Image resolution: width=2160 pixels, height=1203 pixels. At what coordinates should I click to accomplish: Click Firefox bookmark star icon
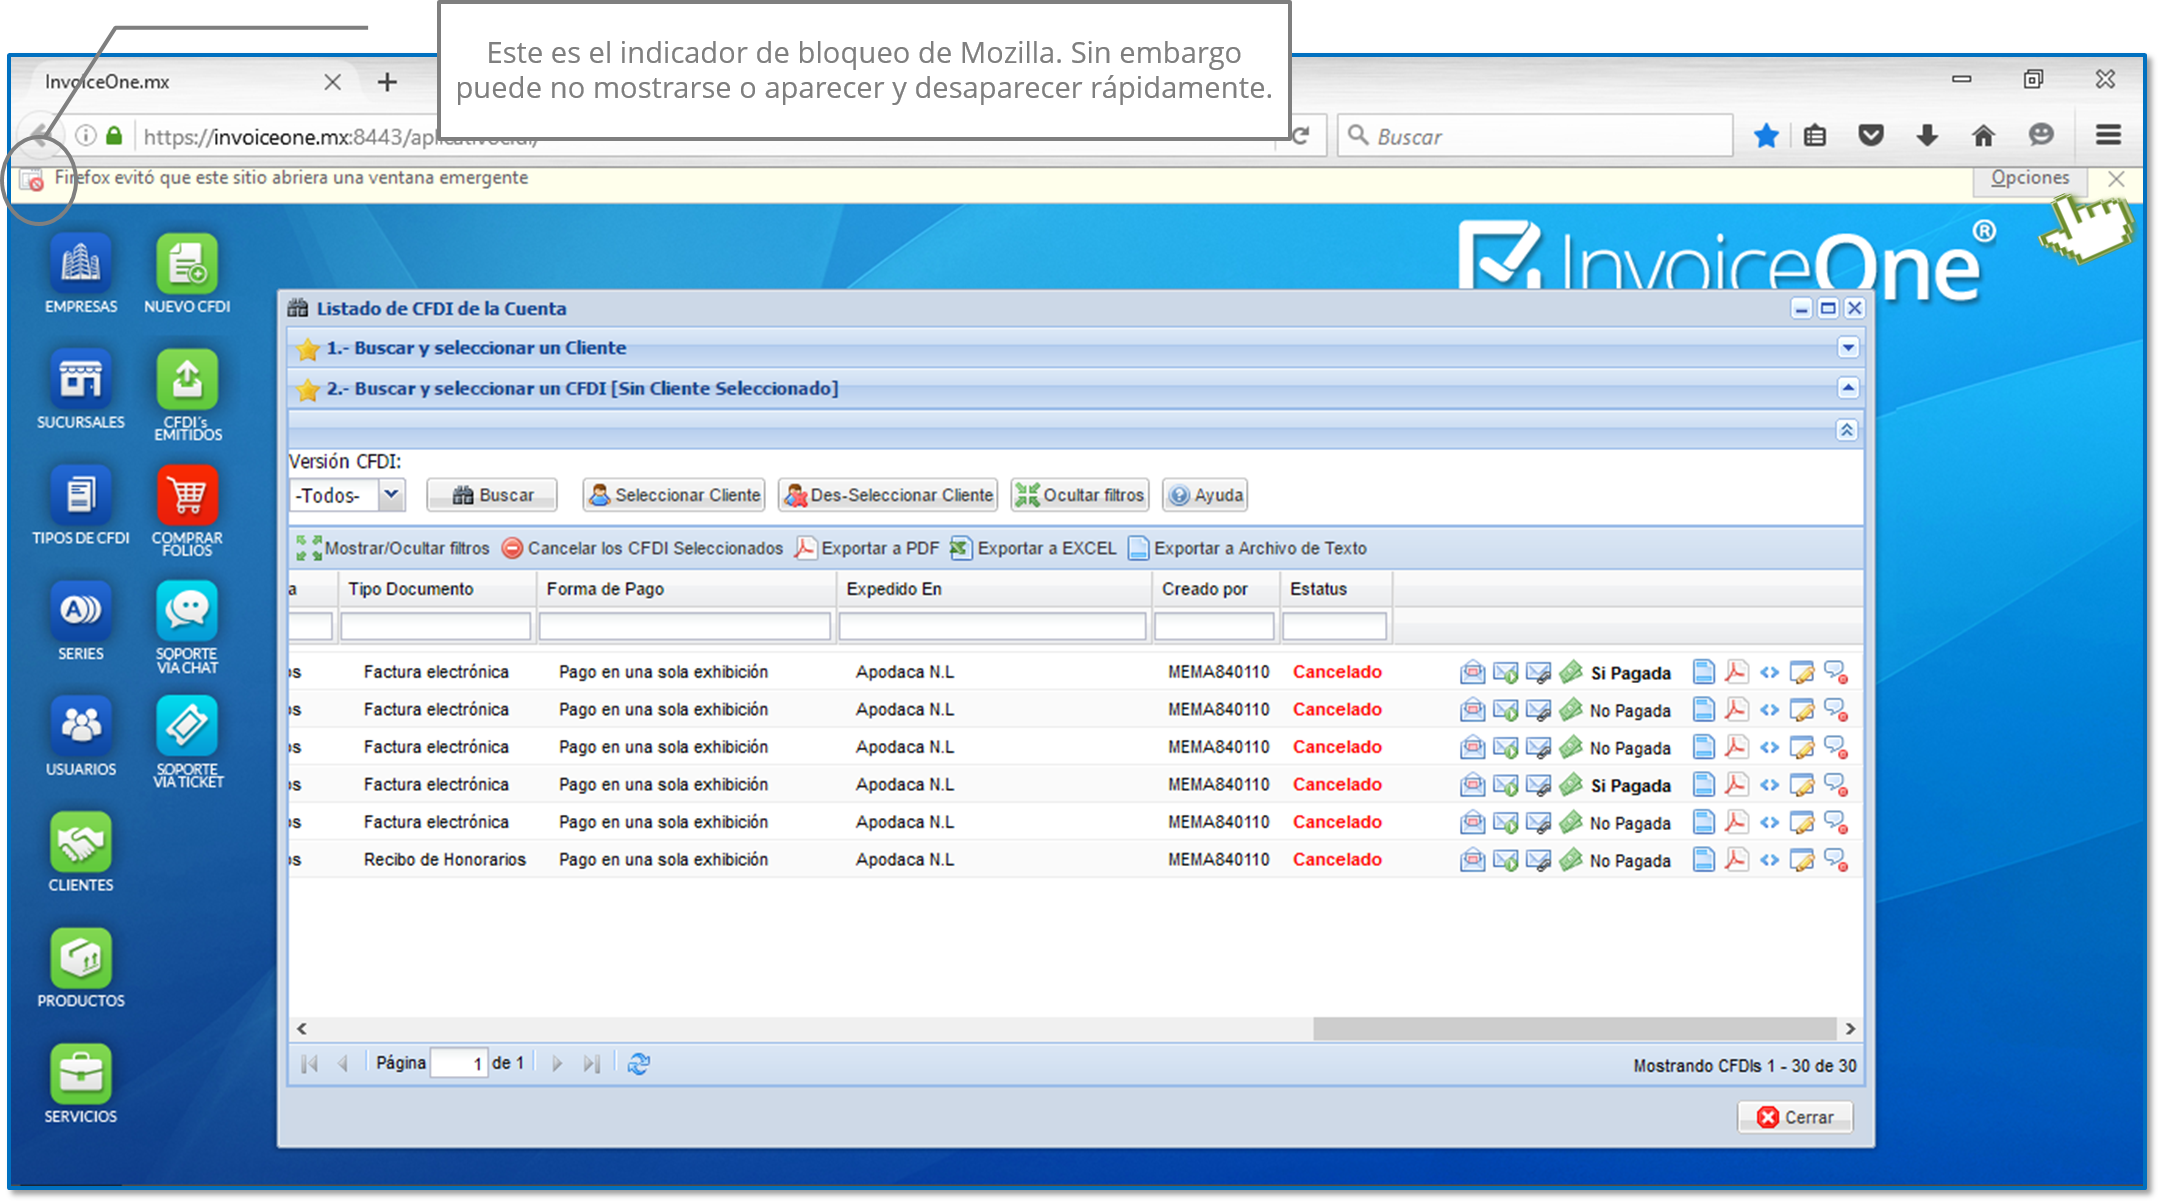1766,135
